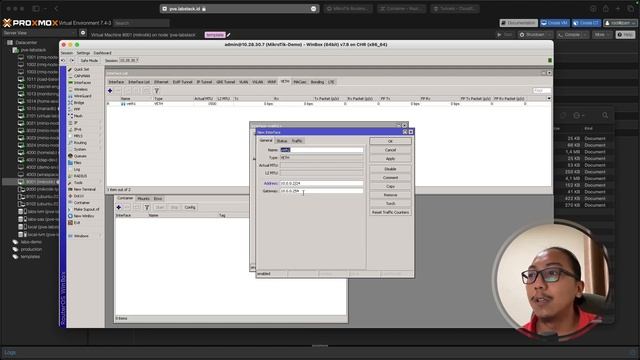Viewport: 640px width, 360px height.
Task: Switch to Traffic tab in New Interface
Action: coord(297,141)
